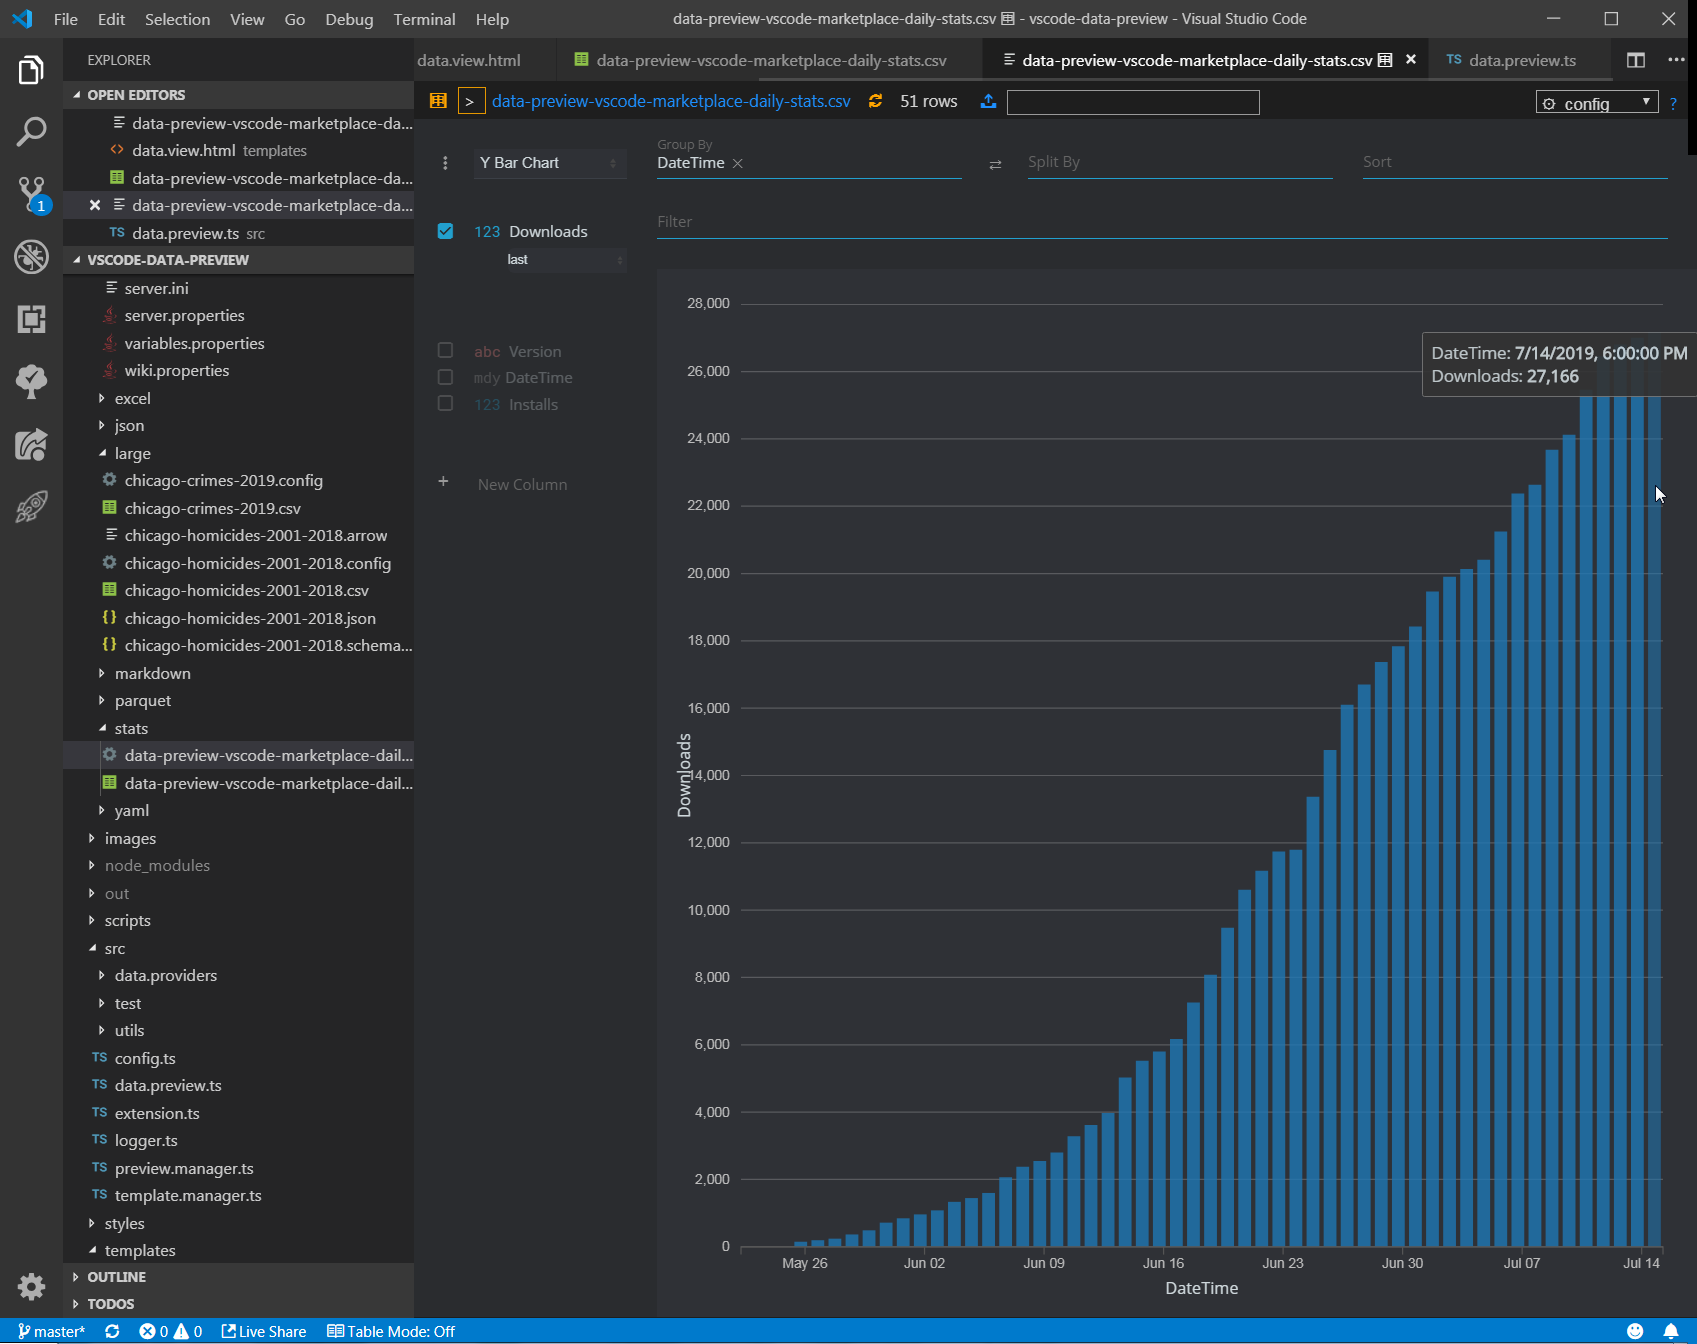
Task: Expand the TODOS section
Action: 110,1304
